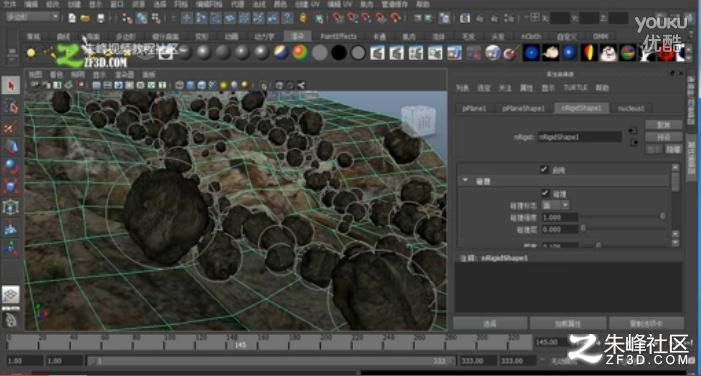Select the nRigidShape1 tab

coord(582,108)
